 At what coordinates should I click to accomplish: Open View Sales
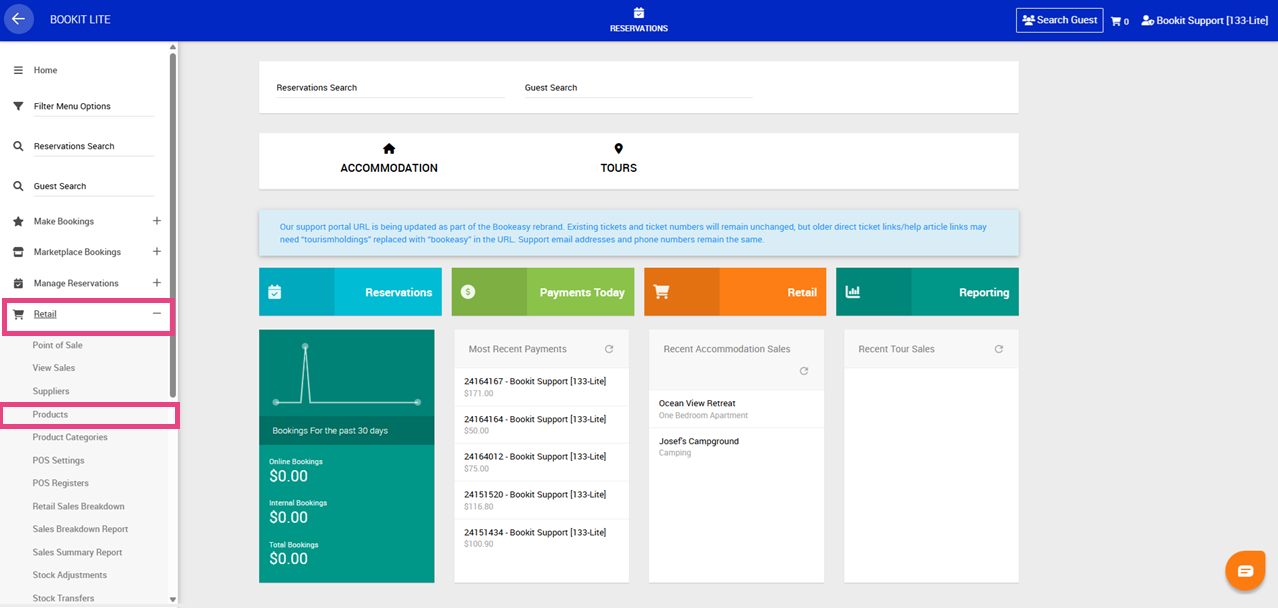point(54,368)
